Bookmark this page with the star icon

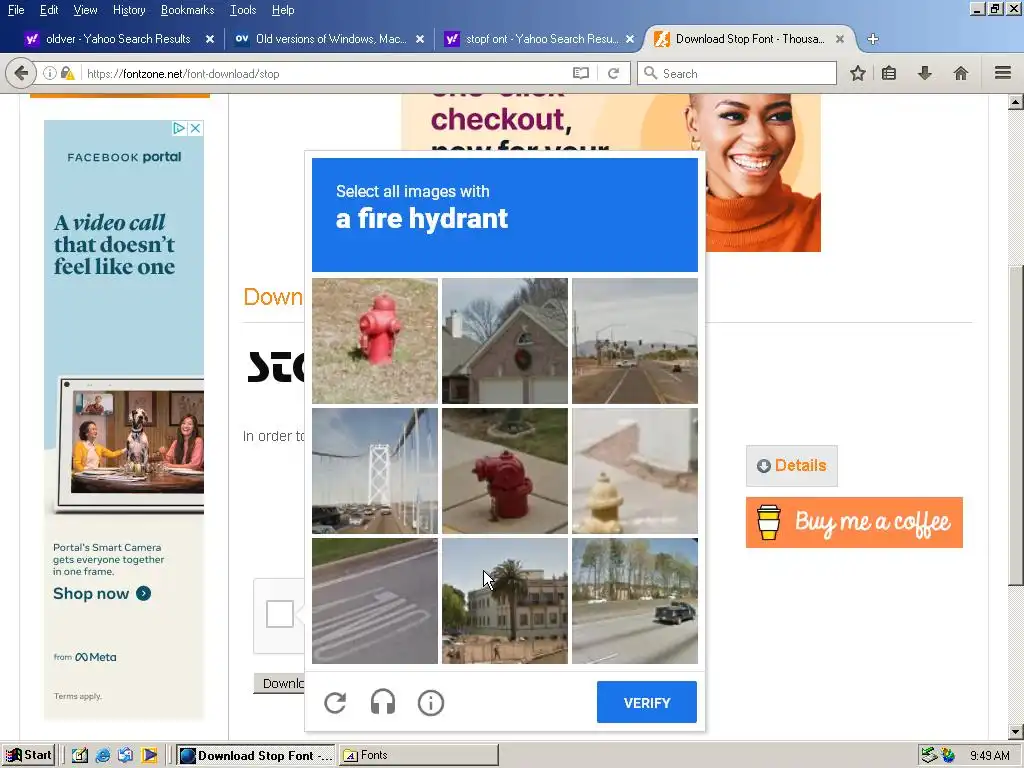click(857, 73)
